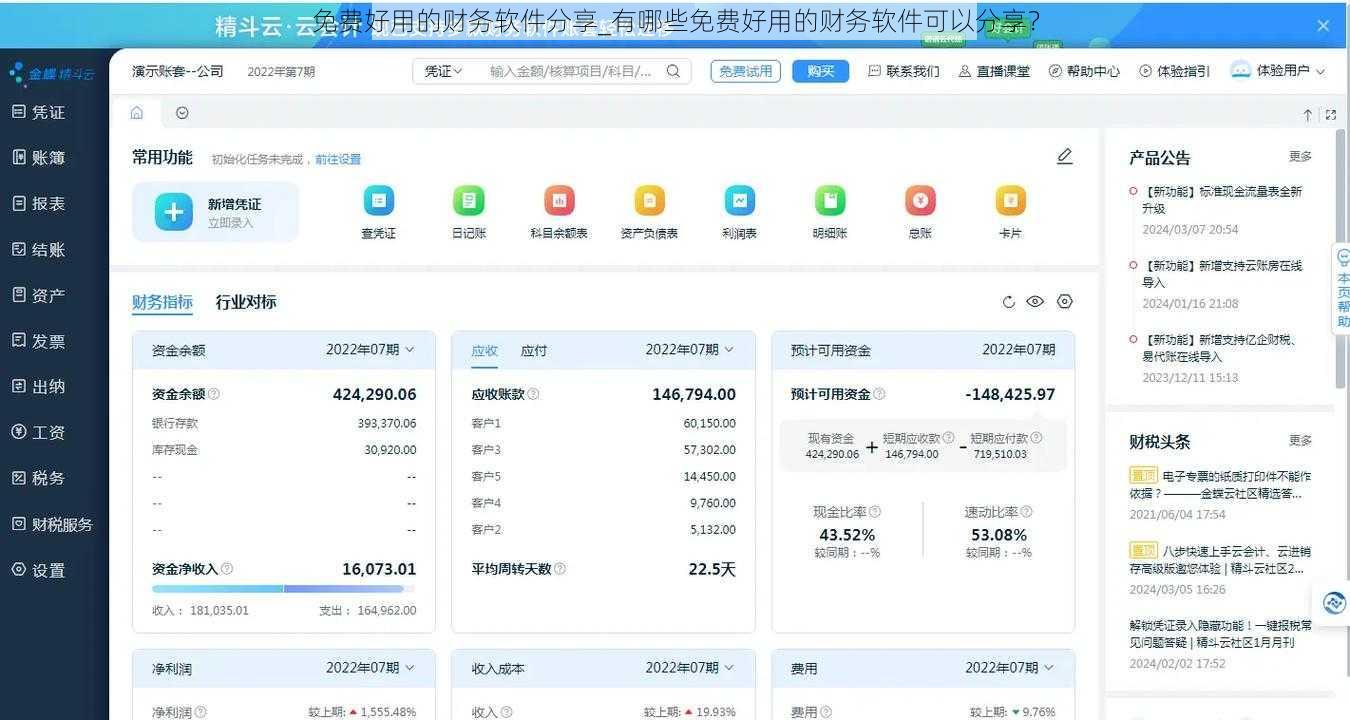
Task: Open the 明细账 shortcut icon
Action: click(x=830, y=201)
